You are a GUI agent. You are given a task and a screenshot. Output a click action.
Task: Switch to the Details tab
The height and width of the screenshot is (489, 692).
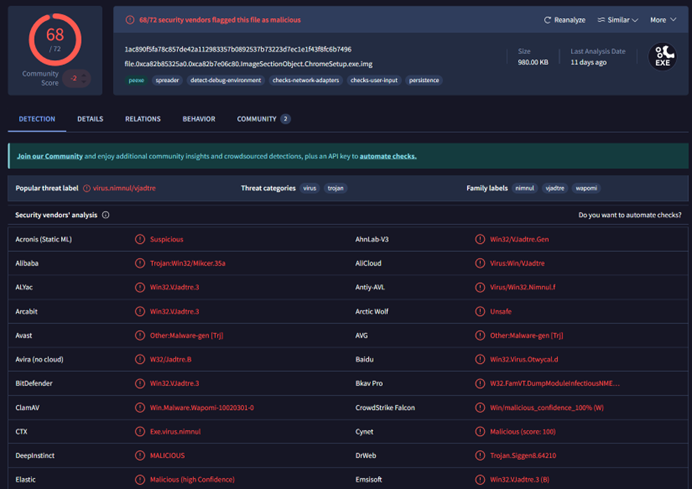pyautogui.click(x=90, y=119)
